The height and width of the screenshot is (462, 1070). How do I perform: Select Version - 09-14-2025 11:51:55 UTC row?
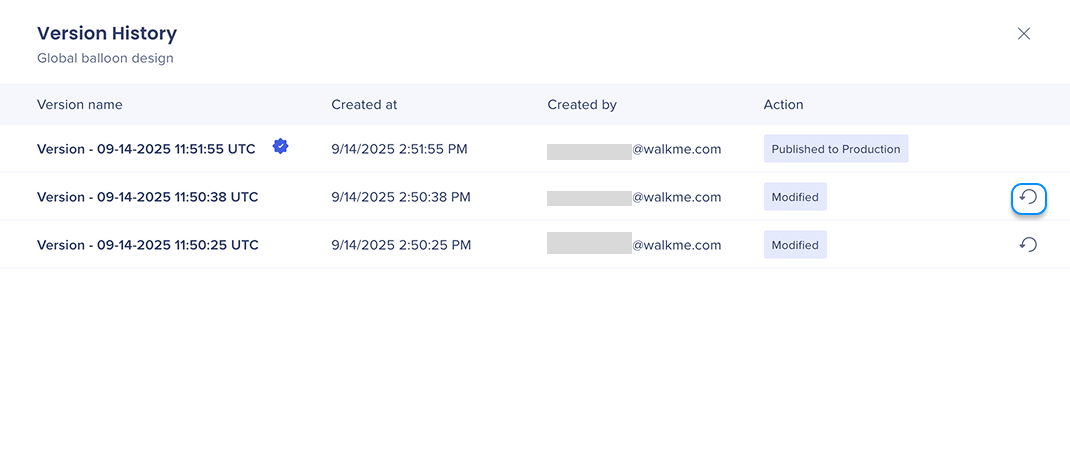pyautogui.click(x=146, y=149)
